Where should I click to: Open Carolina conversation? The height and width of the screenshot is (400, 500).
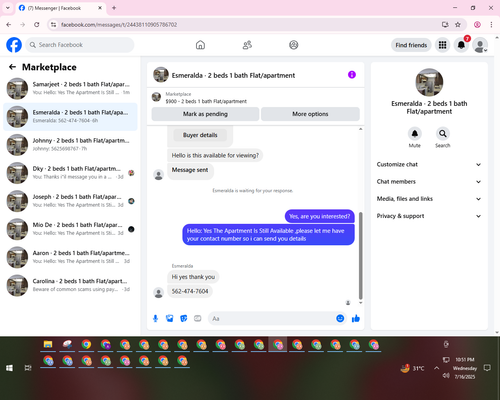coord(70,285)
